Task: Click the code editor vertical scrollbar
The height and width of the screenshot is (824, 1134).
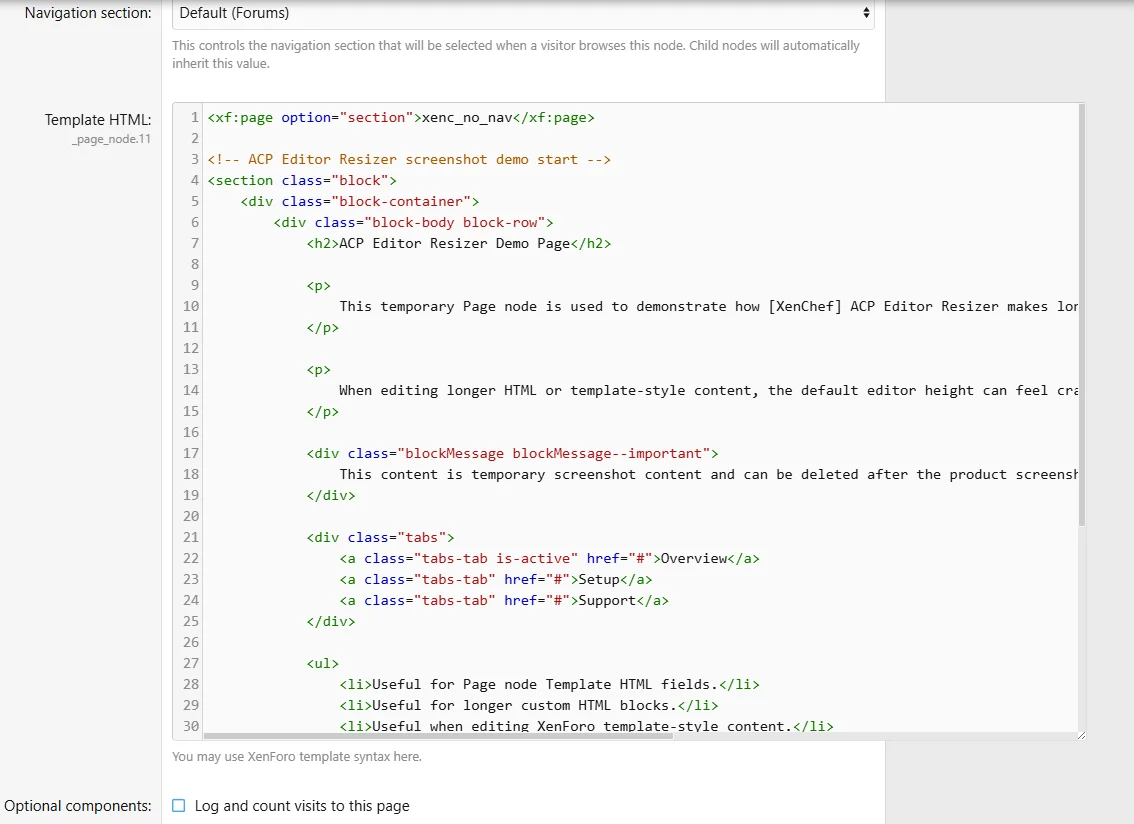Action: (x=1081, y=315)
